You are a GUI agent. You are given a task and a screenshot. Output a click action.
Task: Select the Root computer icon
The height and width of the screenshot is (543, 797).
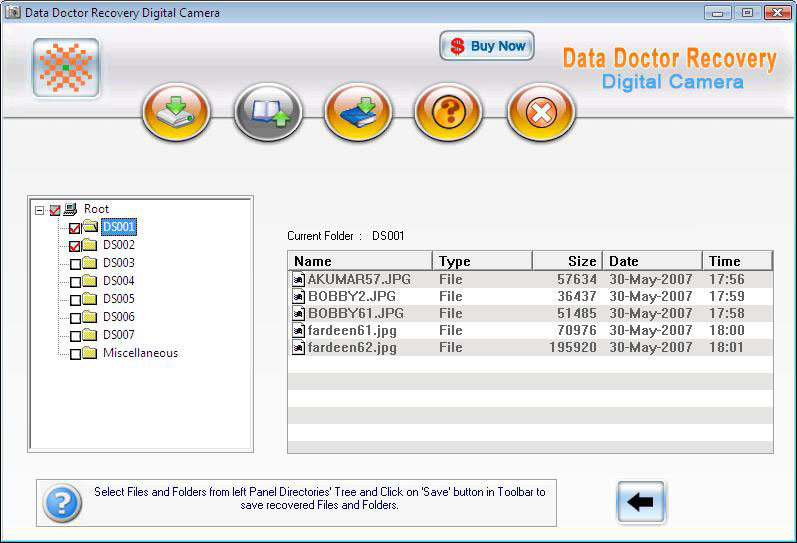(x=71, y=209)
